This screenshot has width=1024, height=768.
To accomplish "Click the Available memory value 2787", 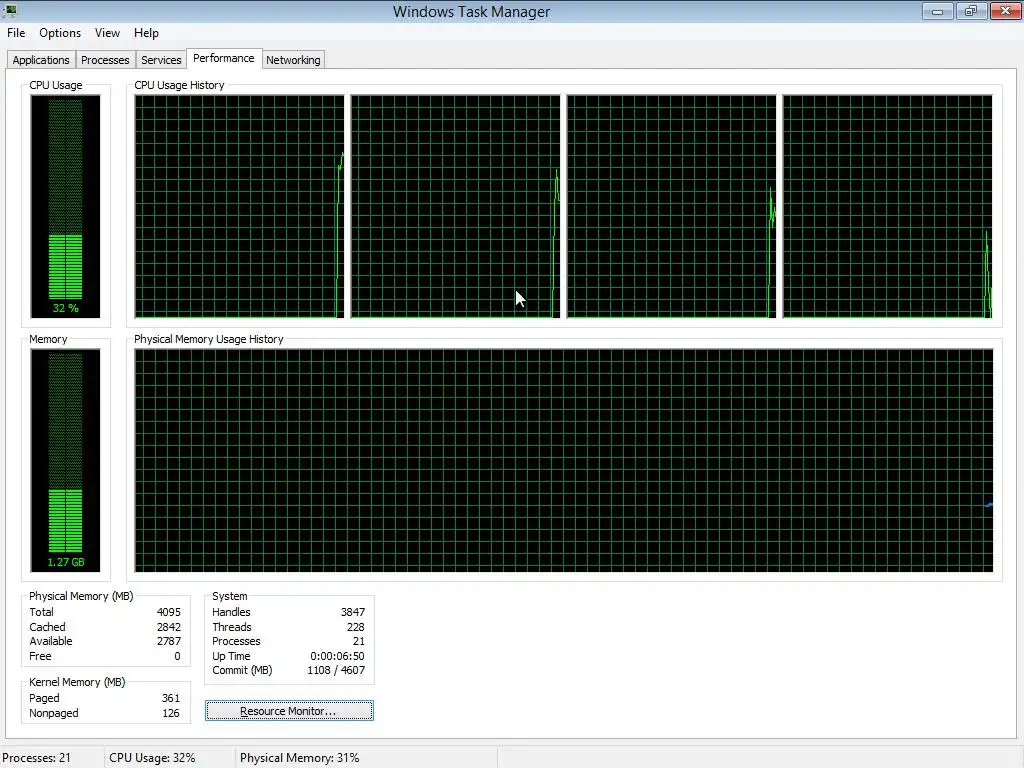I will 168,641.
